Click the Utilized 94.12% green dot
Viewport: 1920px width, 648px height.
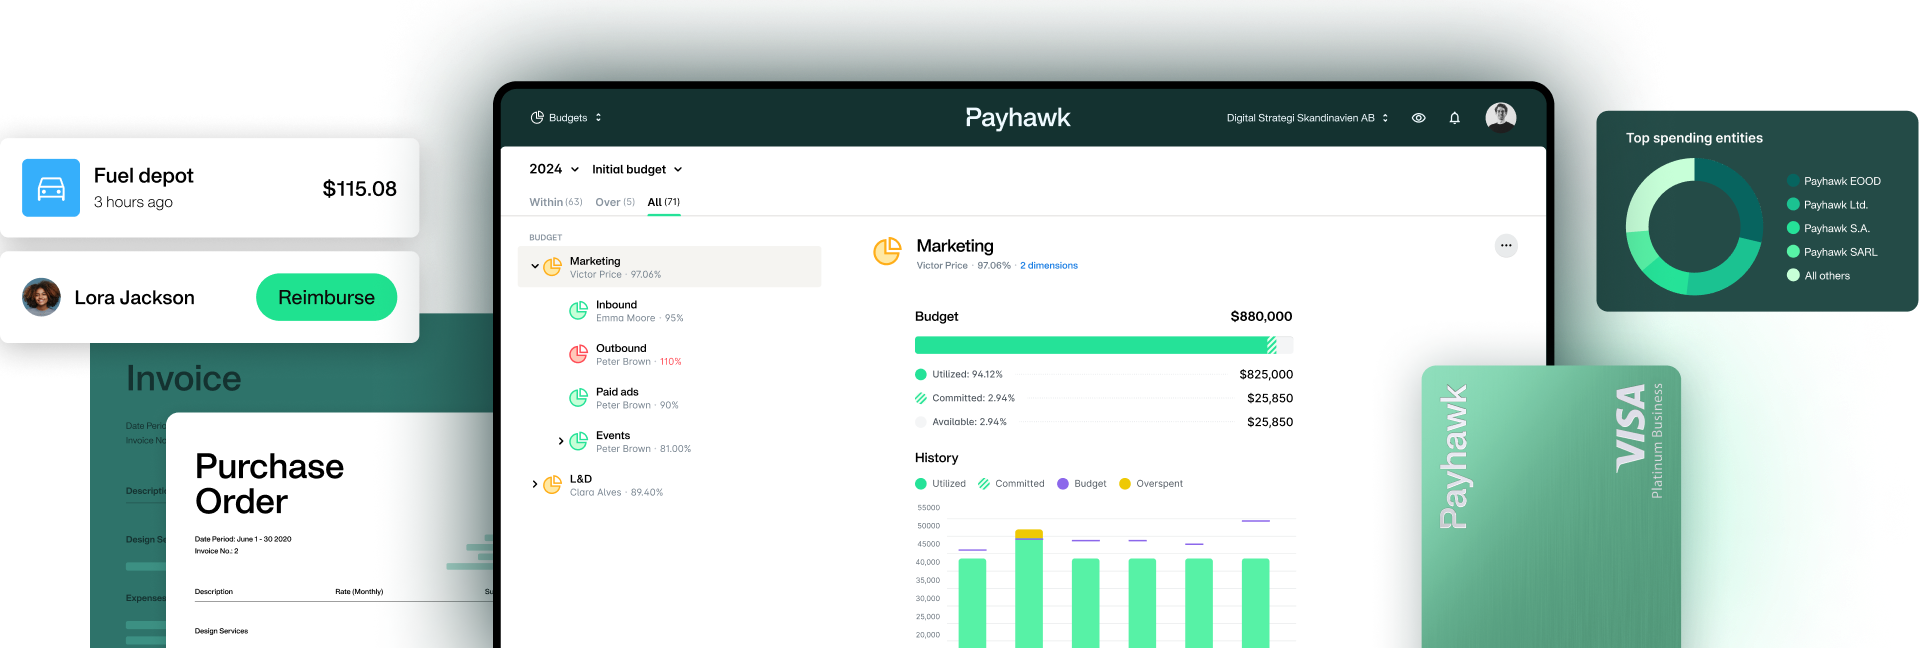click(921, 375)
